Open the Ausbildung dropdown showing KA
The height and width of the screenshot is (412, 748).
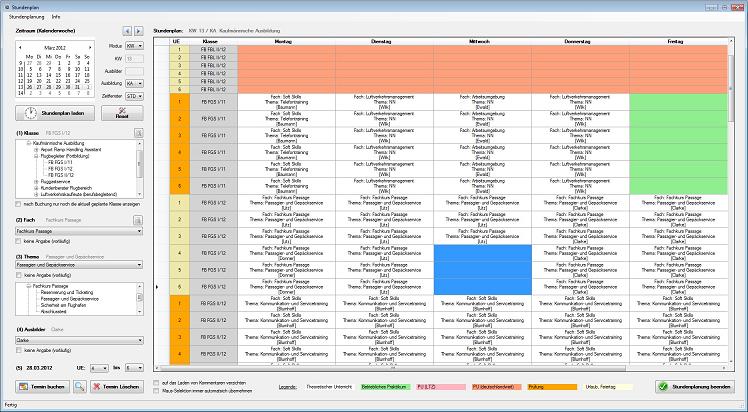(x=134, y=83)
